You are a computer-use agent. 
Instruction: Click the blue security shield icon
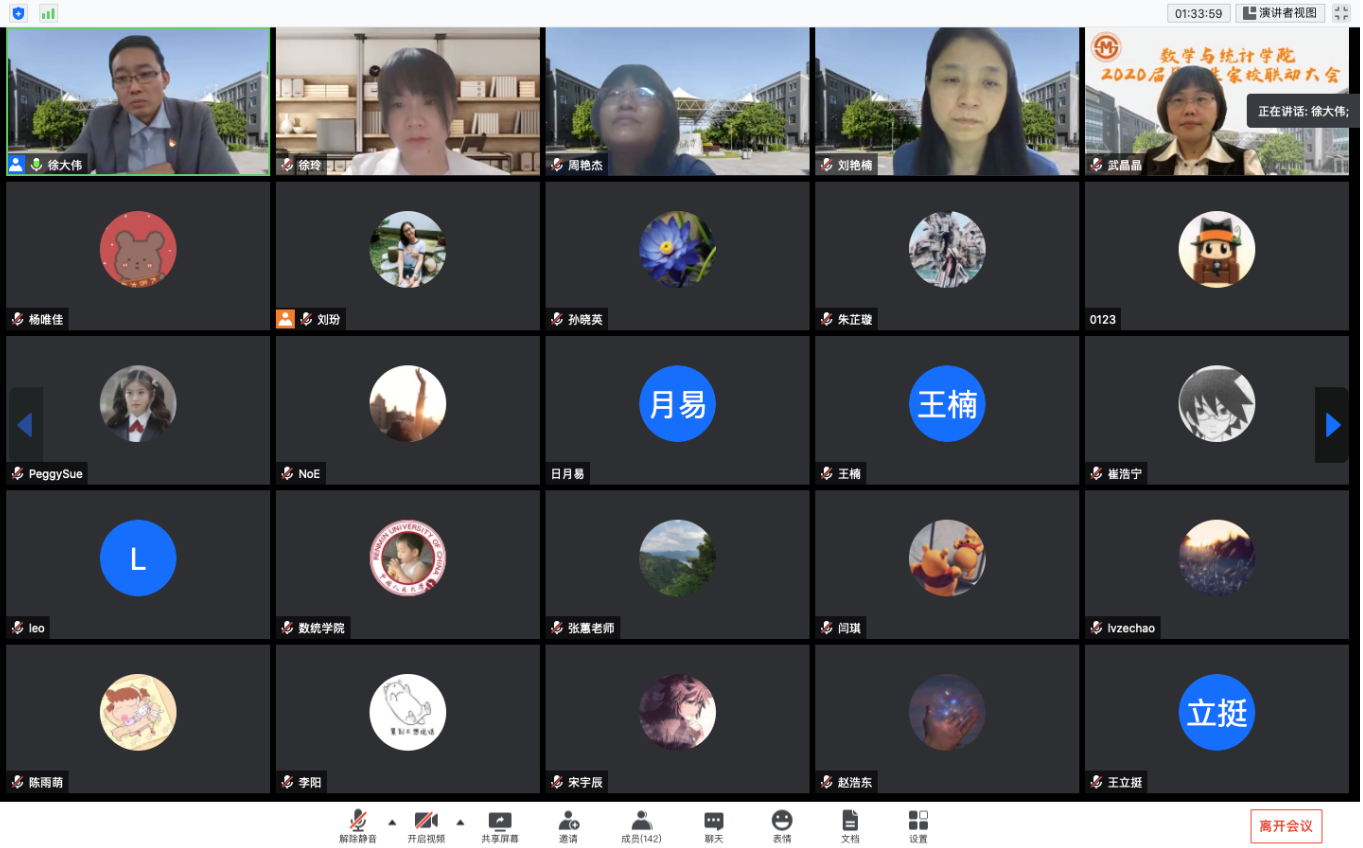[18, 13]
